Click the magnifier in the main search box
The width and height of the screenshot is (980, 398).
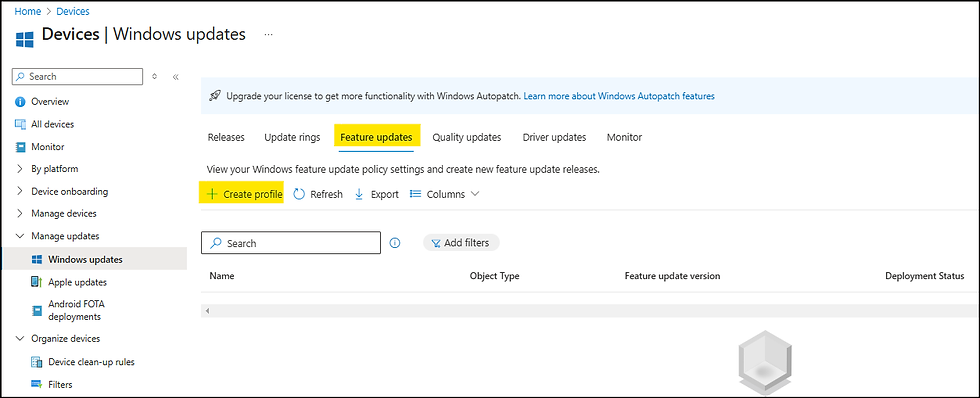pyautogui.click(x=216, y=243)
